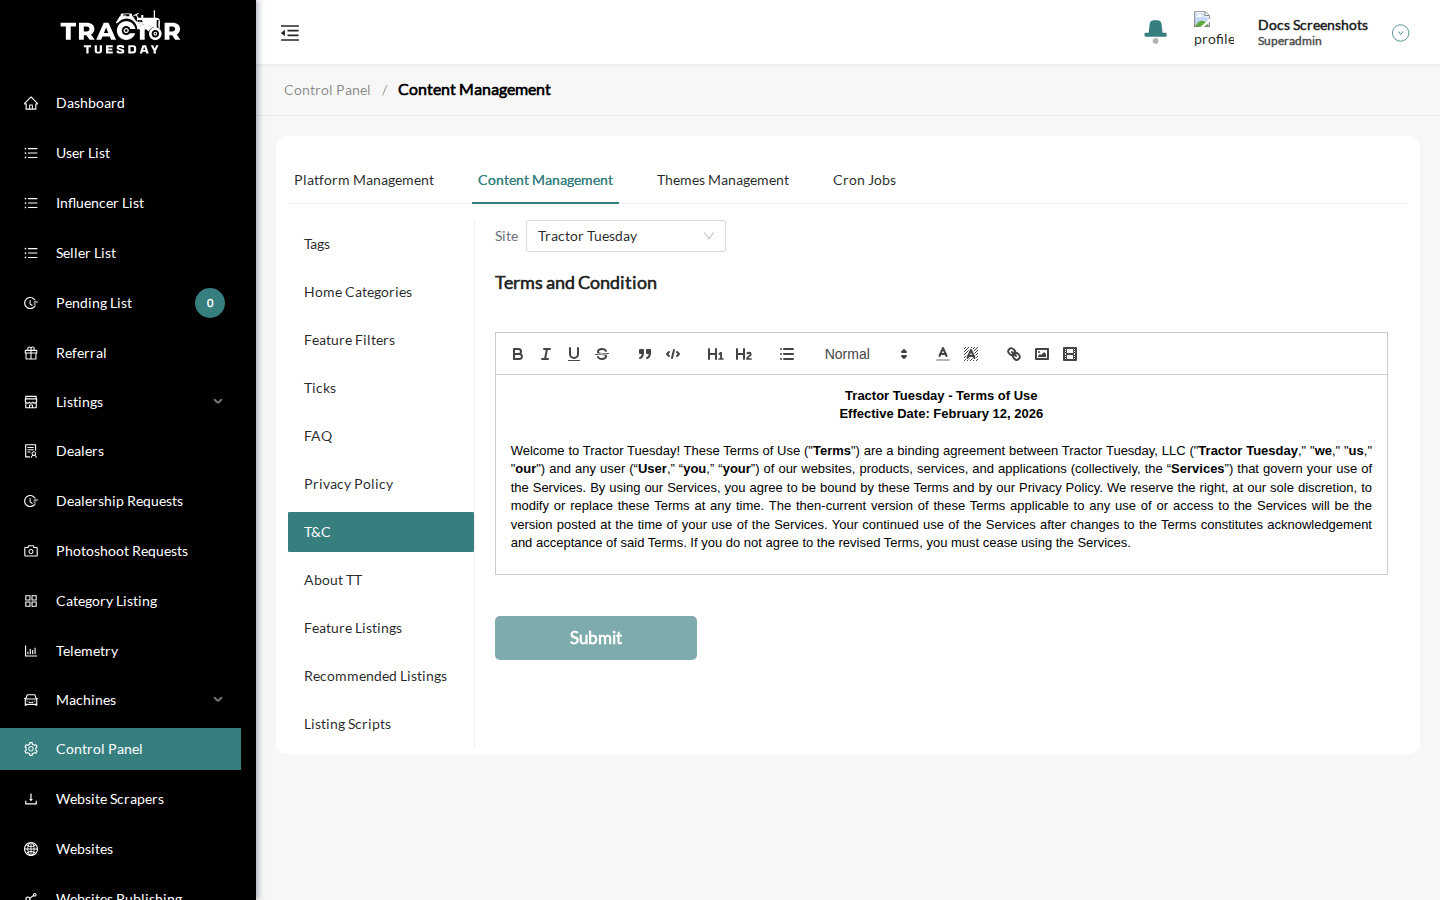Viewport: 1440px width, 900px height.
Task: Click inside the Terms of Use editor text
Action: coord(941,474)
